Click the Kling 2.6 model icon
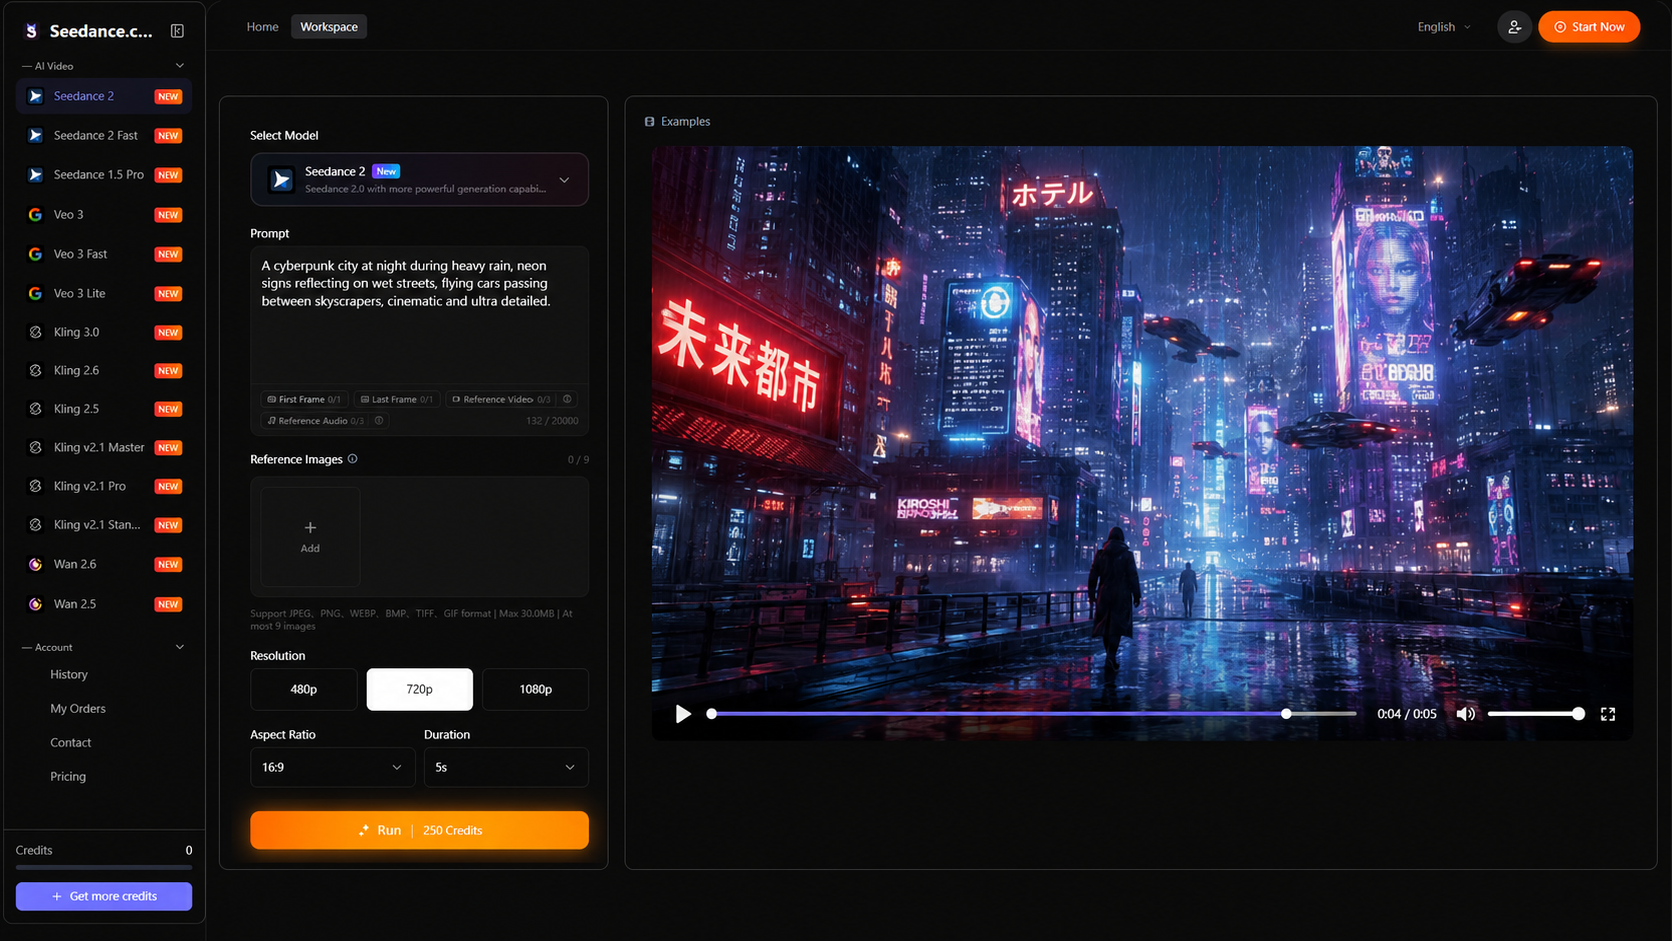 pyautogui.click(x=35, y=370)
